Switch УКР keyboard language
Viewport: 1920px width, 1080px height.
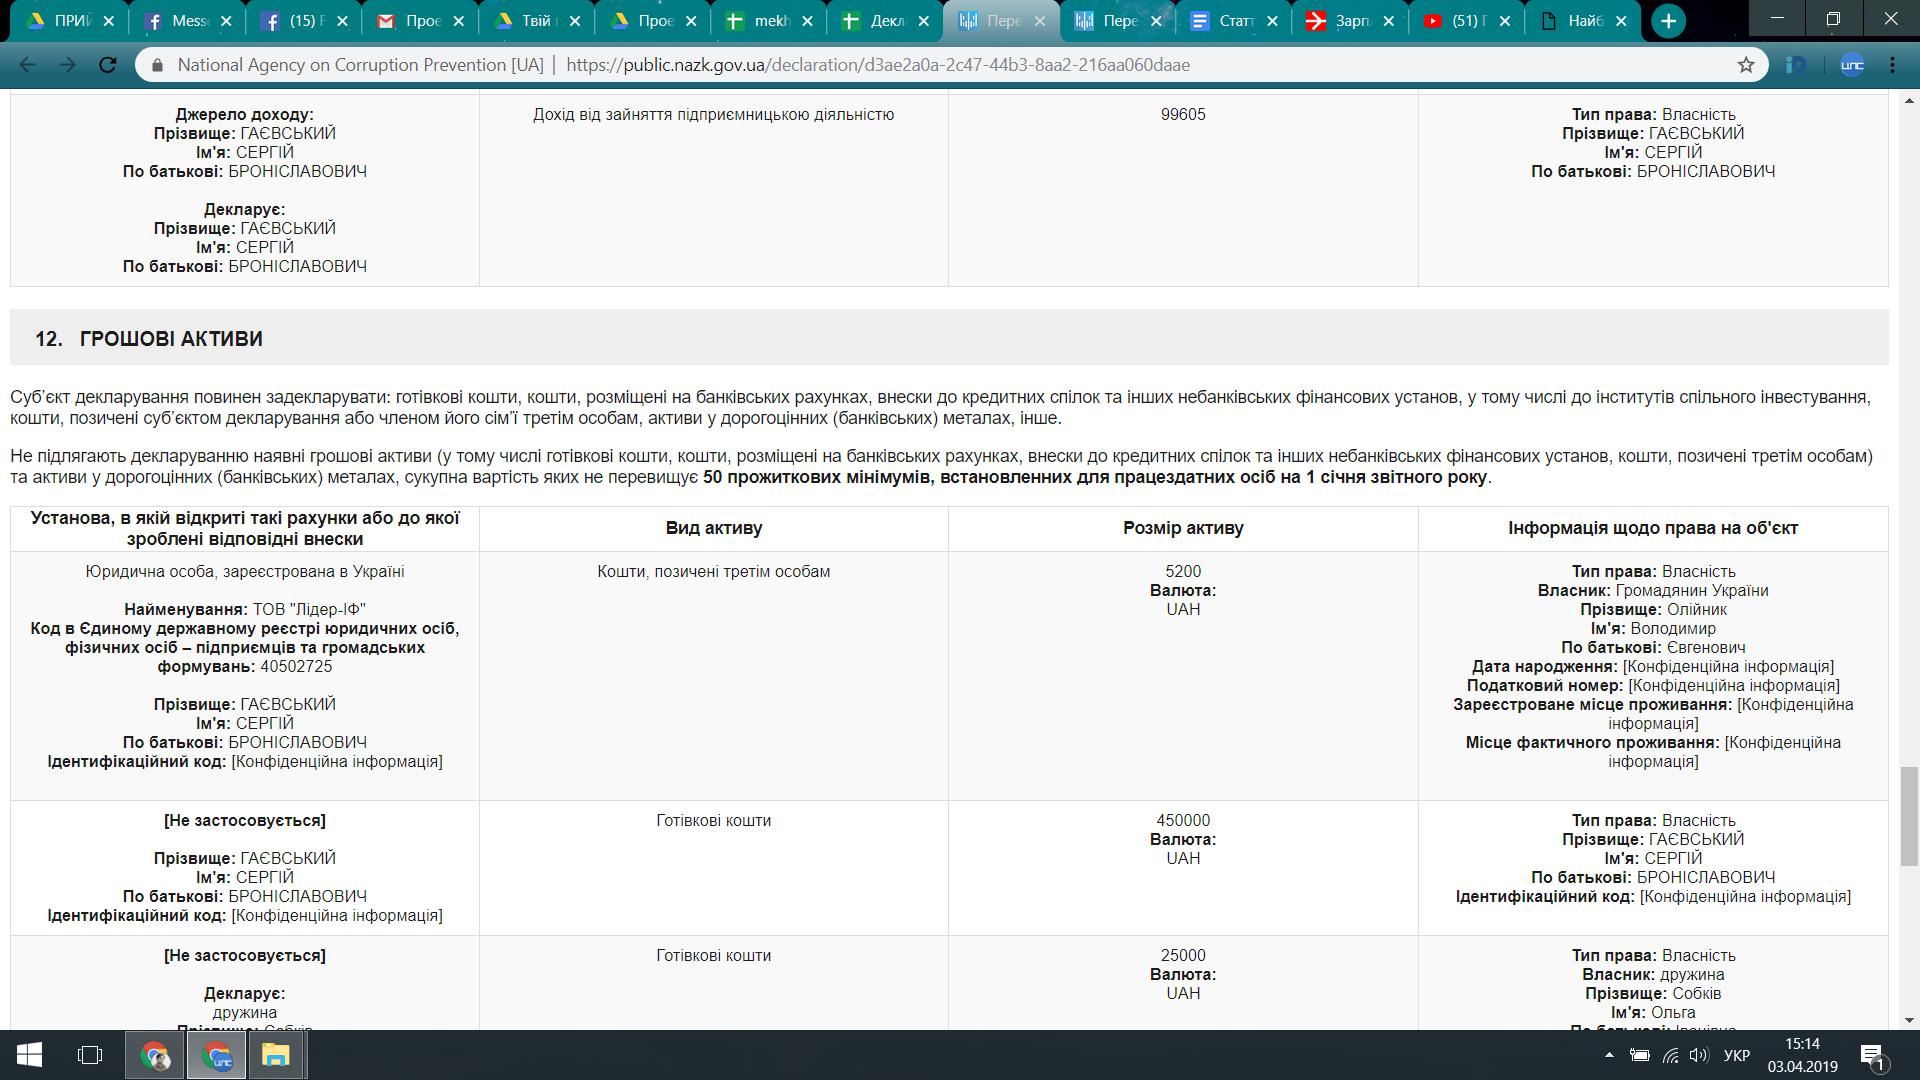pyautogui.click(x=1737, y=1055)
